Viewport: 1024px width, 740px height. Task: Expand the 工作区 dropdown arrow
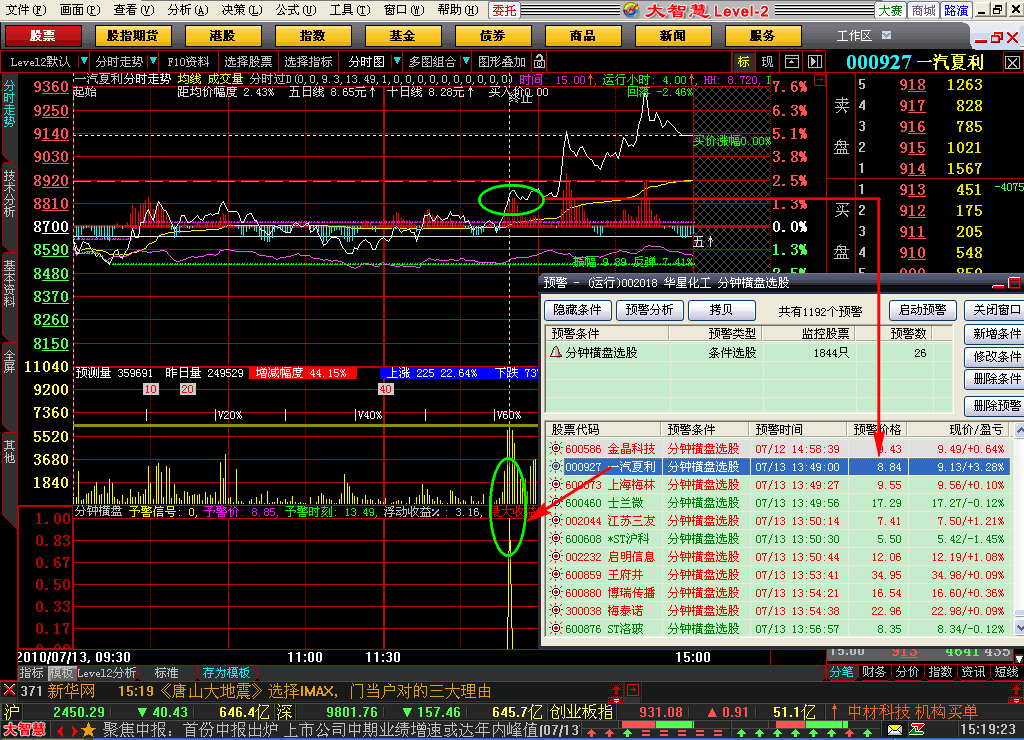[x=886, y=35]
